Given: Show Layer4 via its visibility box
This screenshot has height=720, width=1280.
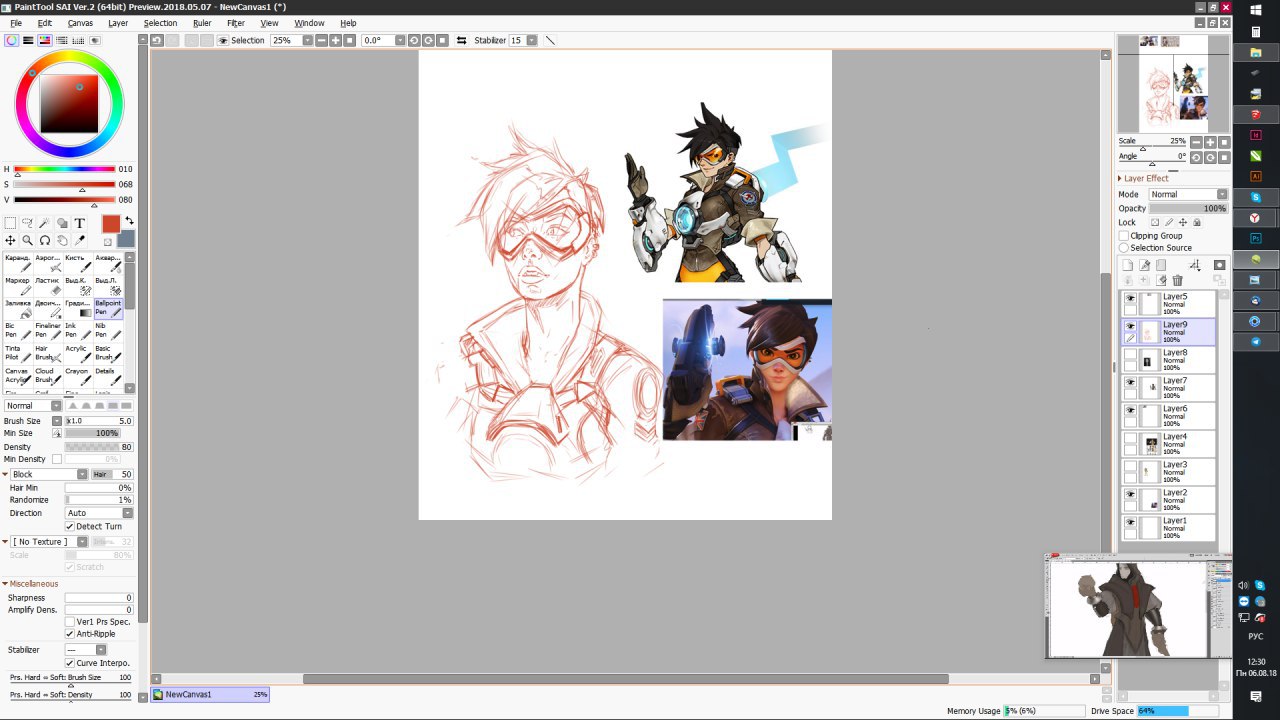Looking at the screenshot, I should tap(1131, 439).
